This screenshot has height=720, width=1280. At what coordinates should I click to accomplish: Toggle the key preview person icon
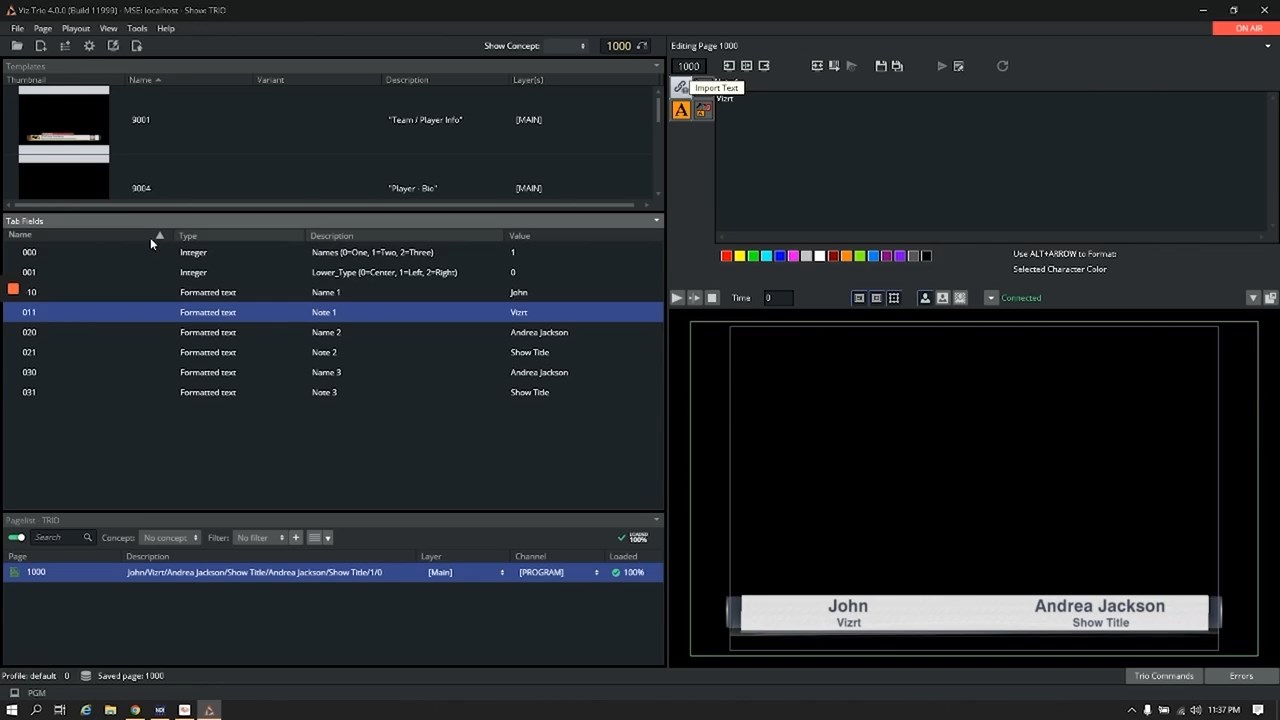tap(925, 298)
